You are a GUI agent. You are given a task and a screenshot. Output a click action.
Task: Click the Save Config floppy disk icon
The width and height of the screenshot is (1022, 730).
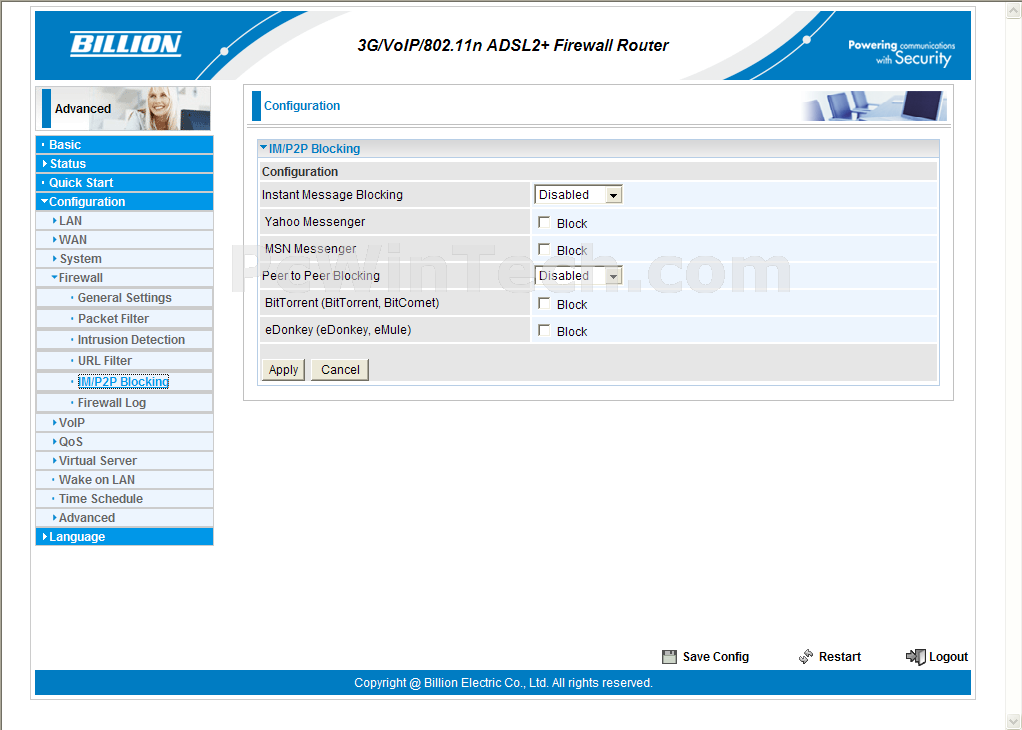(669, 657)
